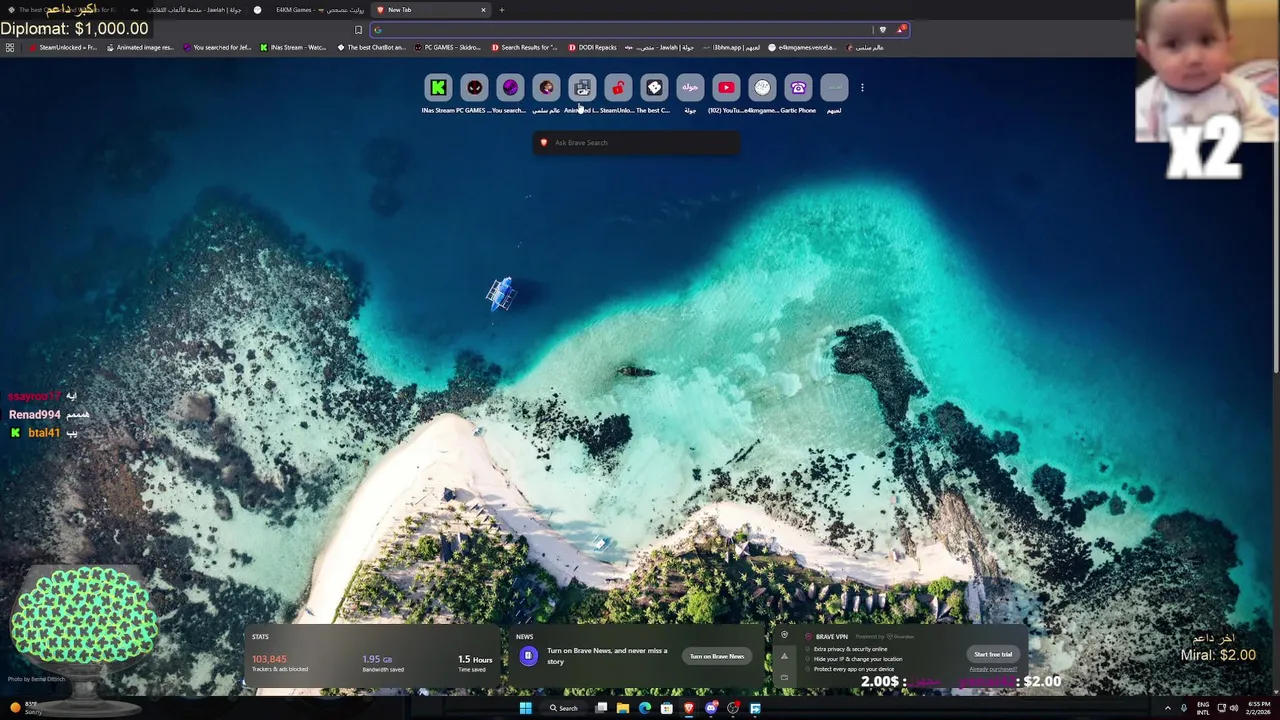Screen dimensions: 1280x720
Task: Click the Brave News card icon
Action: click(x=528, y=656)
